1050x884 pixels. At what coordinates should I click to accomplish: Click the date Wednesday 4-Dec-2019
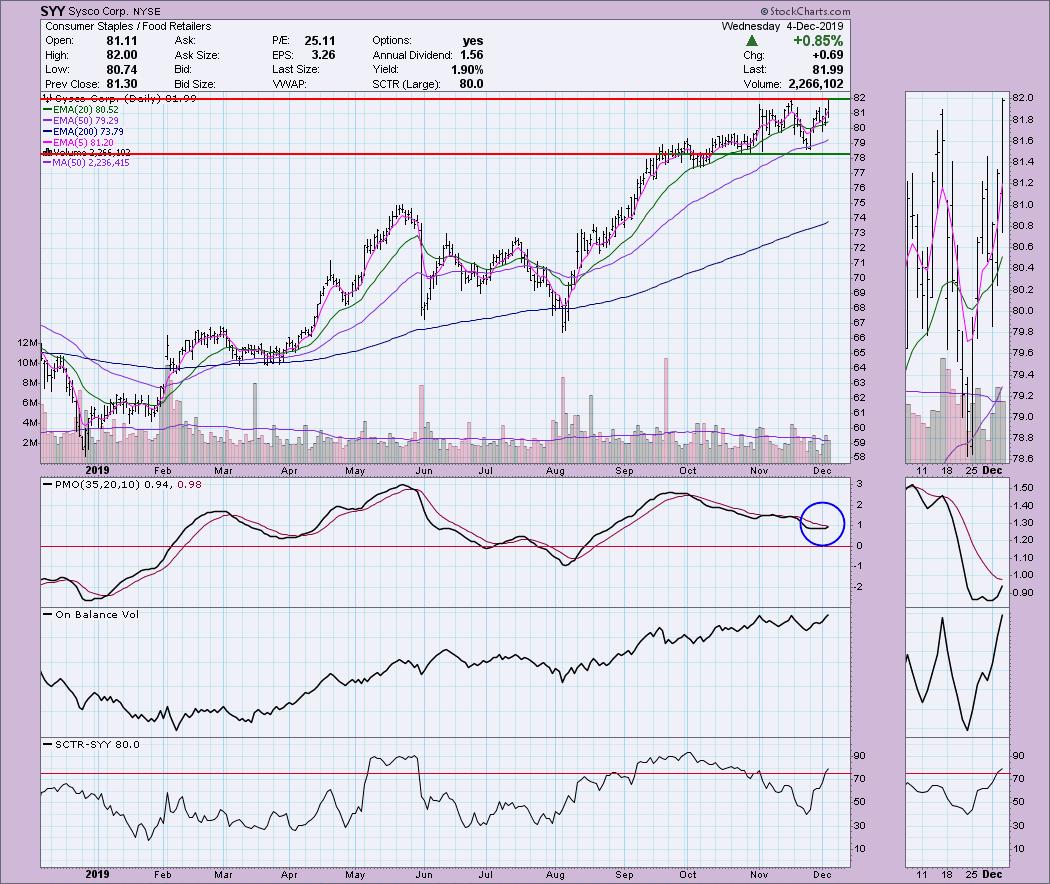coord(782,26)
